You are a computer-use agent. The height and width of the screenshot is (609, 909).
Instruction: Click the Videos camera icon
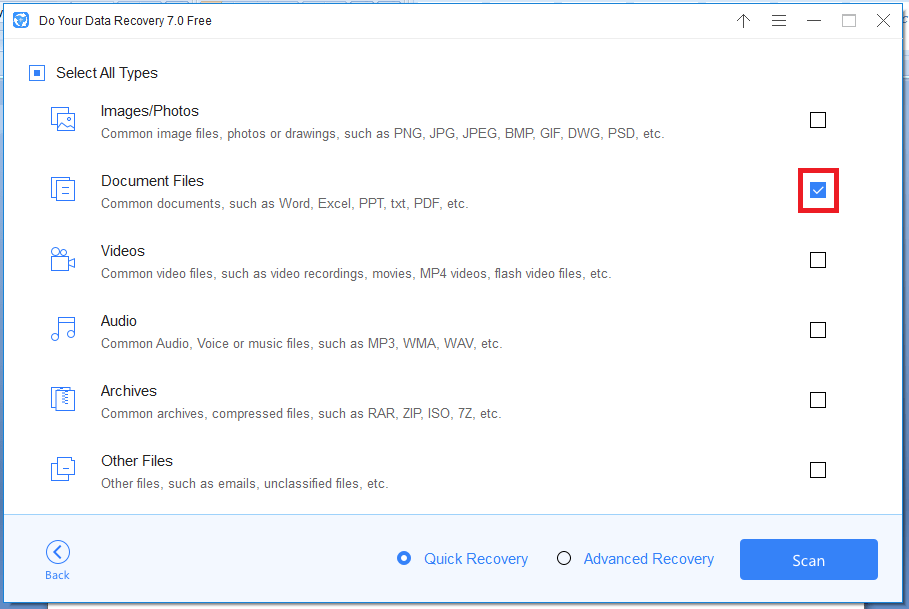pos(63,259)
